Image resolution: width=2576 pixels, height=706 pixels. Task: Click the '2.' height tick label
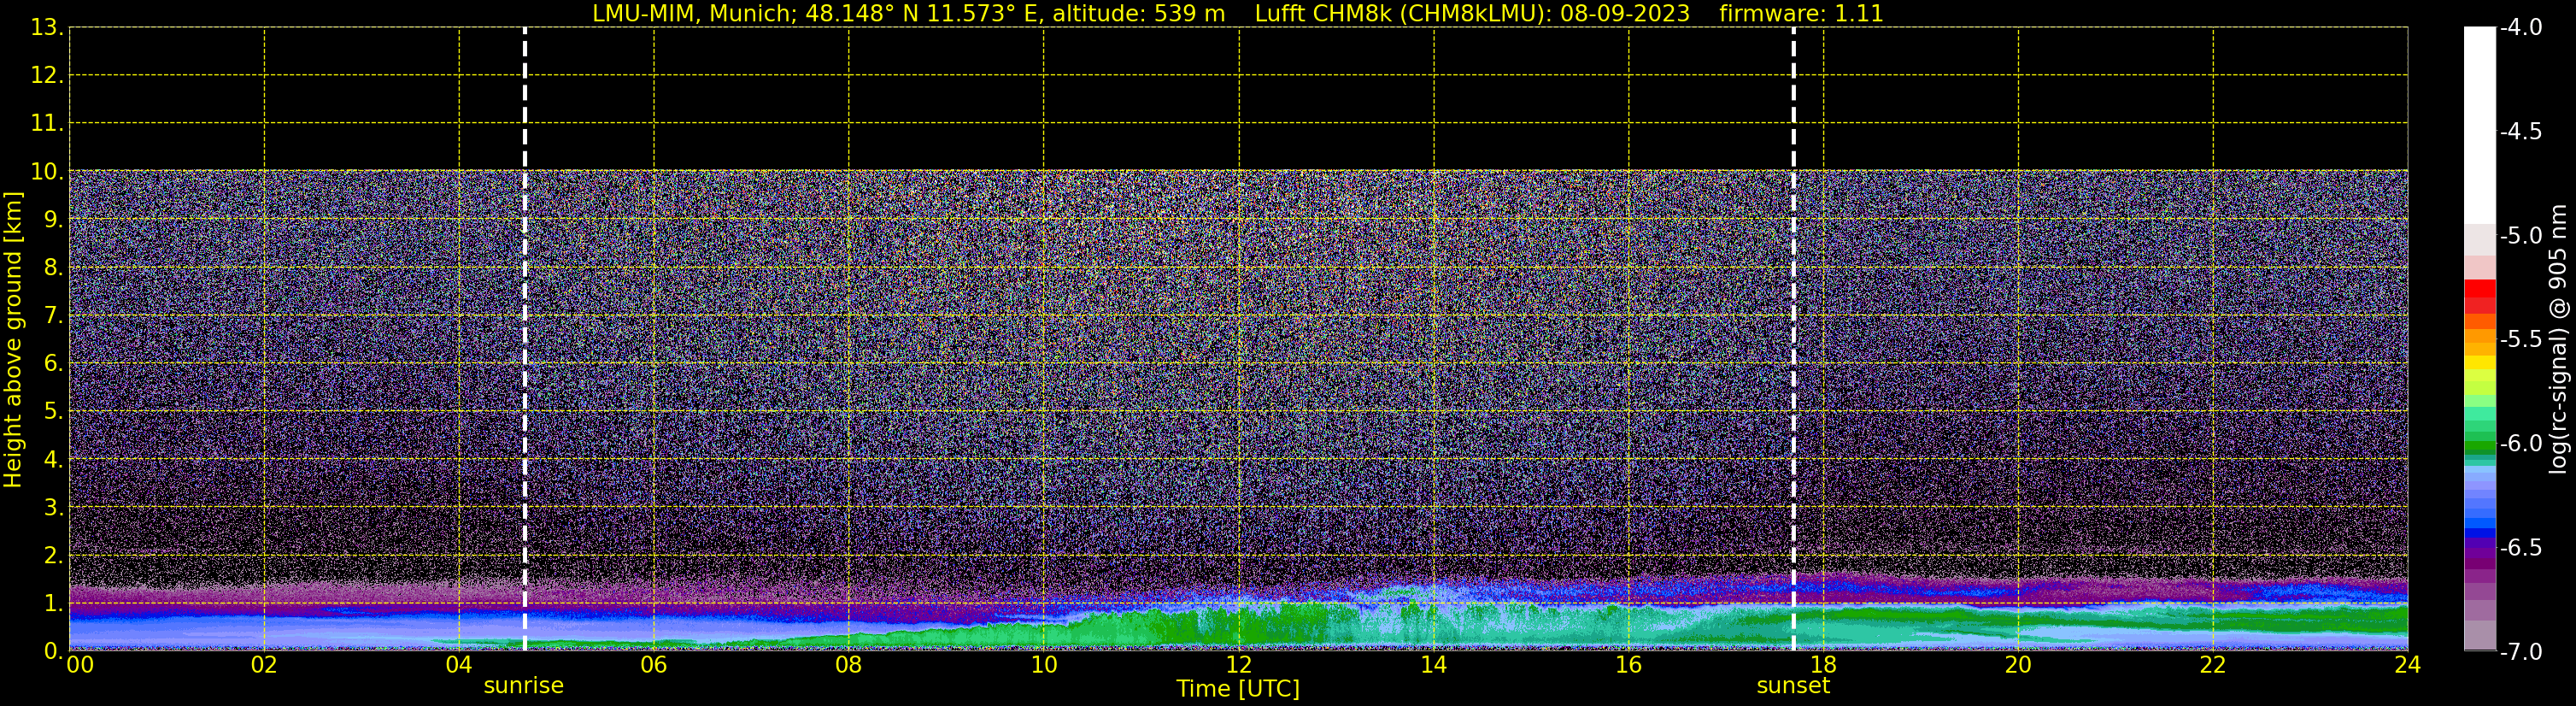[53, 555]
